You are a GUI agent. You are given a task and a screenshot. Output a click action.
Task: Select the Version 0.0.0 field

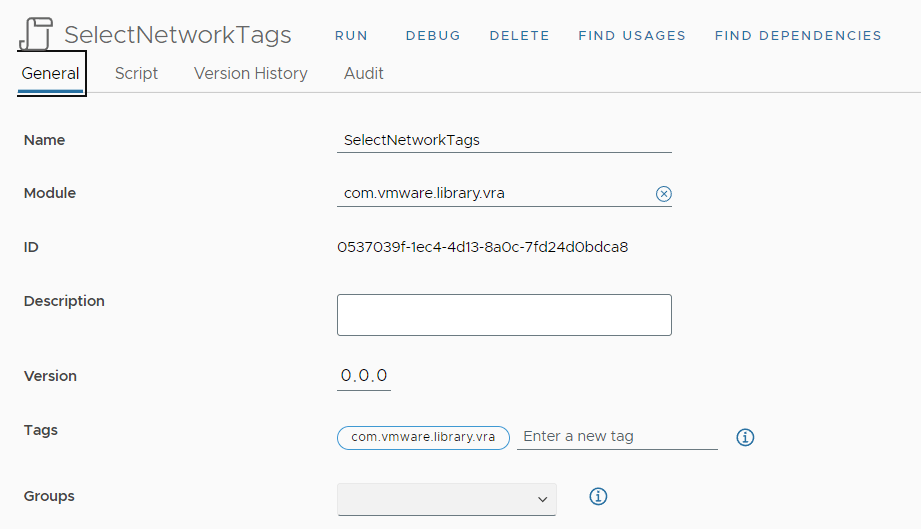364,376
